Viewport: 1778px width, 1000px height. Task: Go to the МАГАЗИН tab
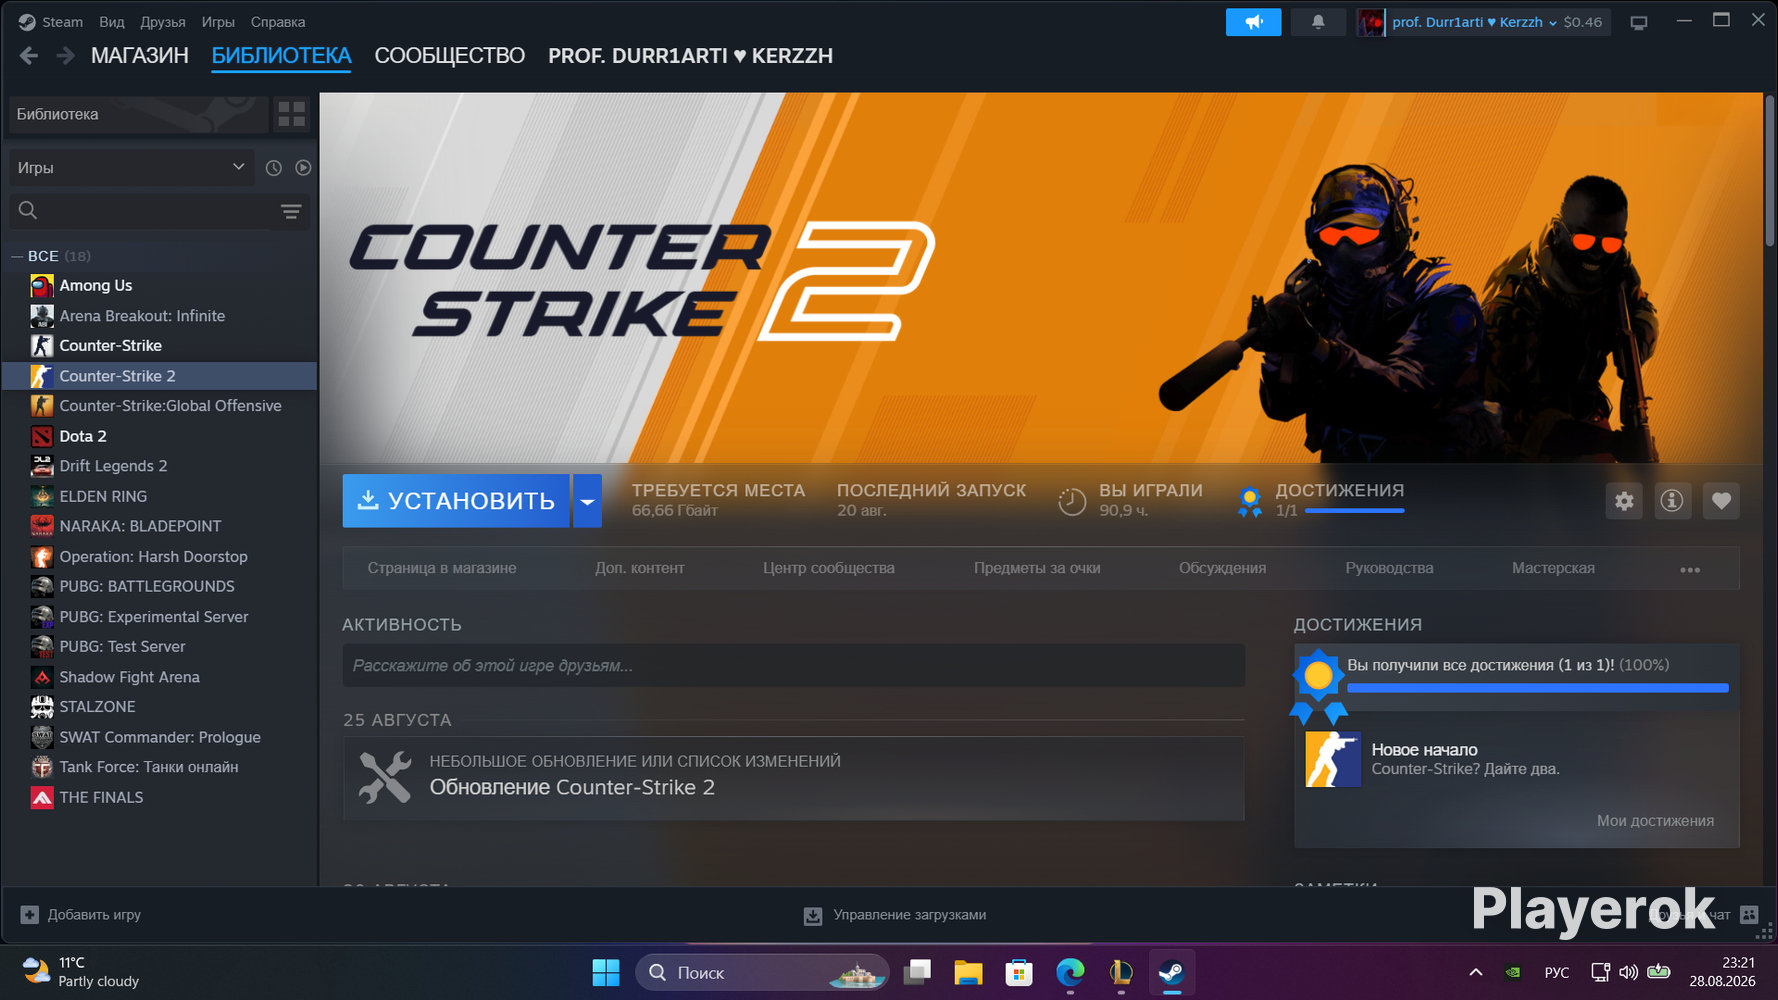140,56
